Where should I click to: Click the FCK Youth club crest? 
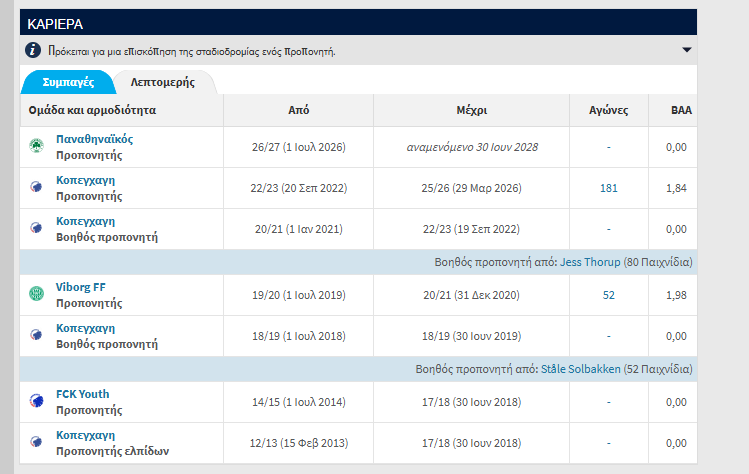pyautogui.click(x=36, y=400)
